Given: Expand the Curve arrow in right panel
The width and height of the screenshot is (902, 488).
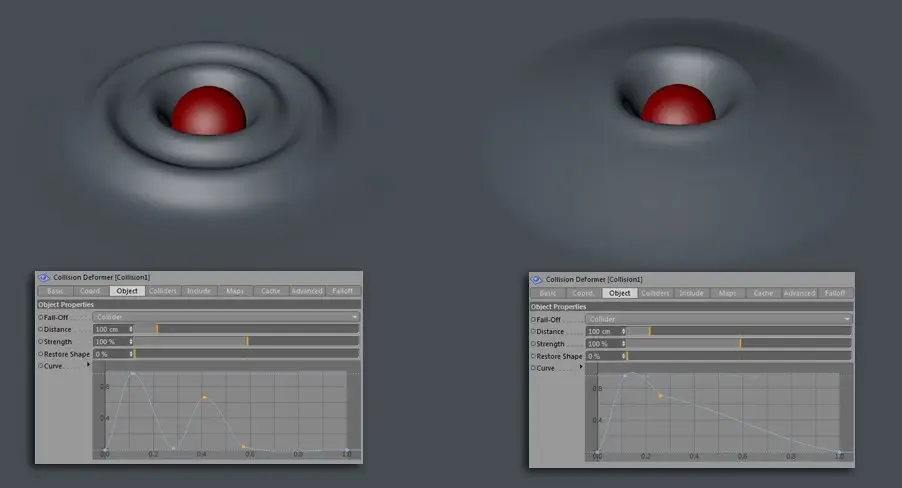Looking at the screenshot, I should click(x=581, y=367).
